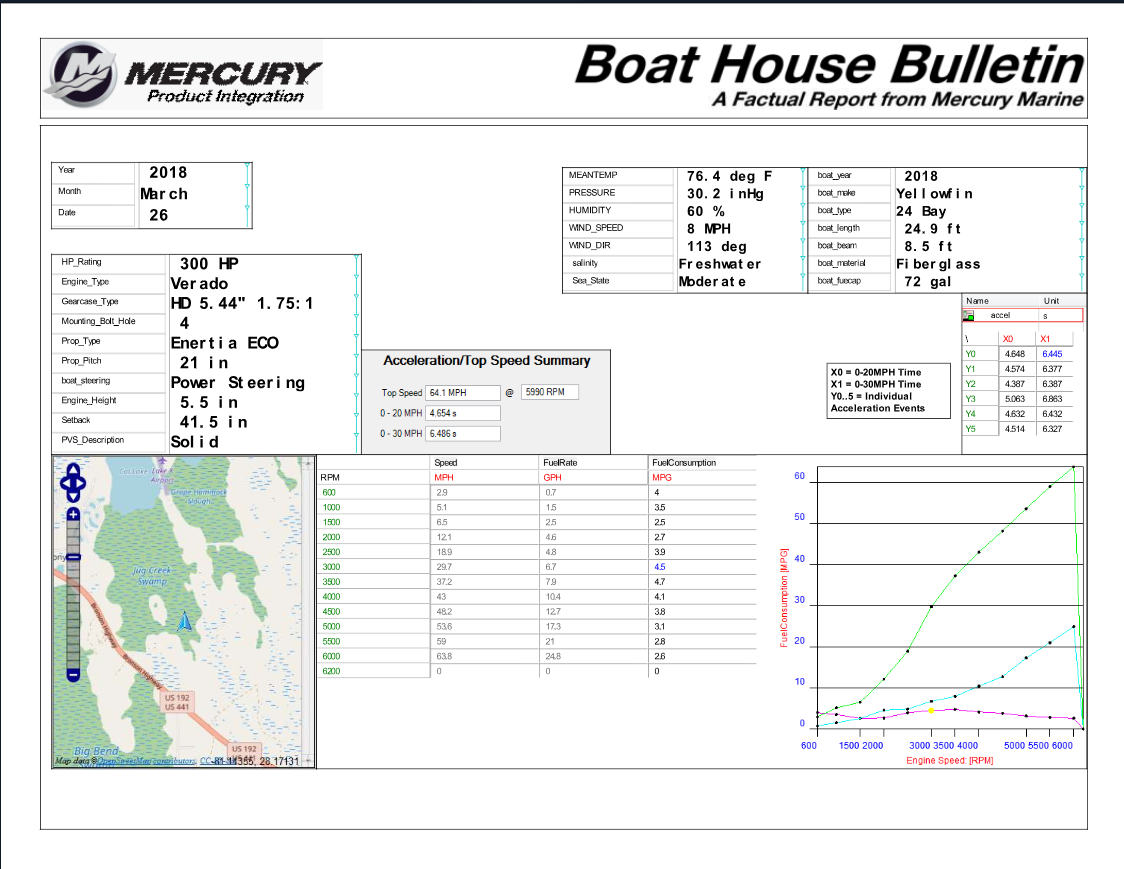Select the Y0 row label
Viewport: 1124px width, 869px height.
point(971,354)
